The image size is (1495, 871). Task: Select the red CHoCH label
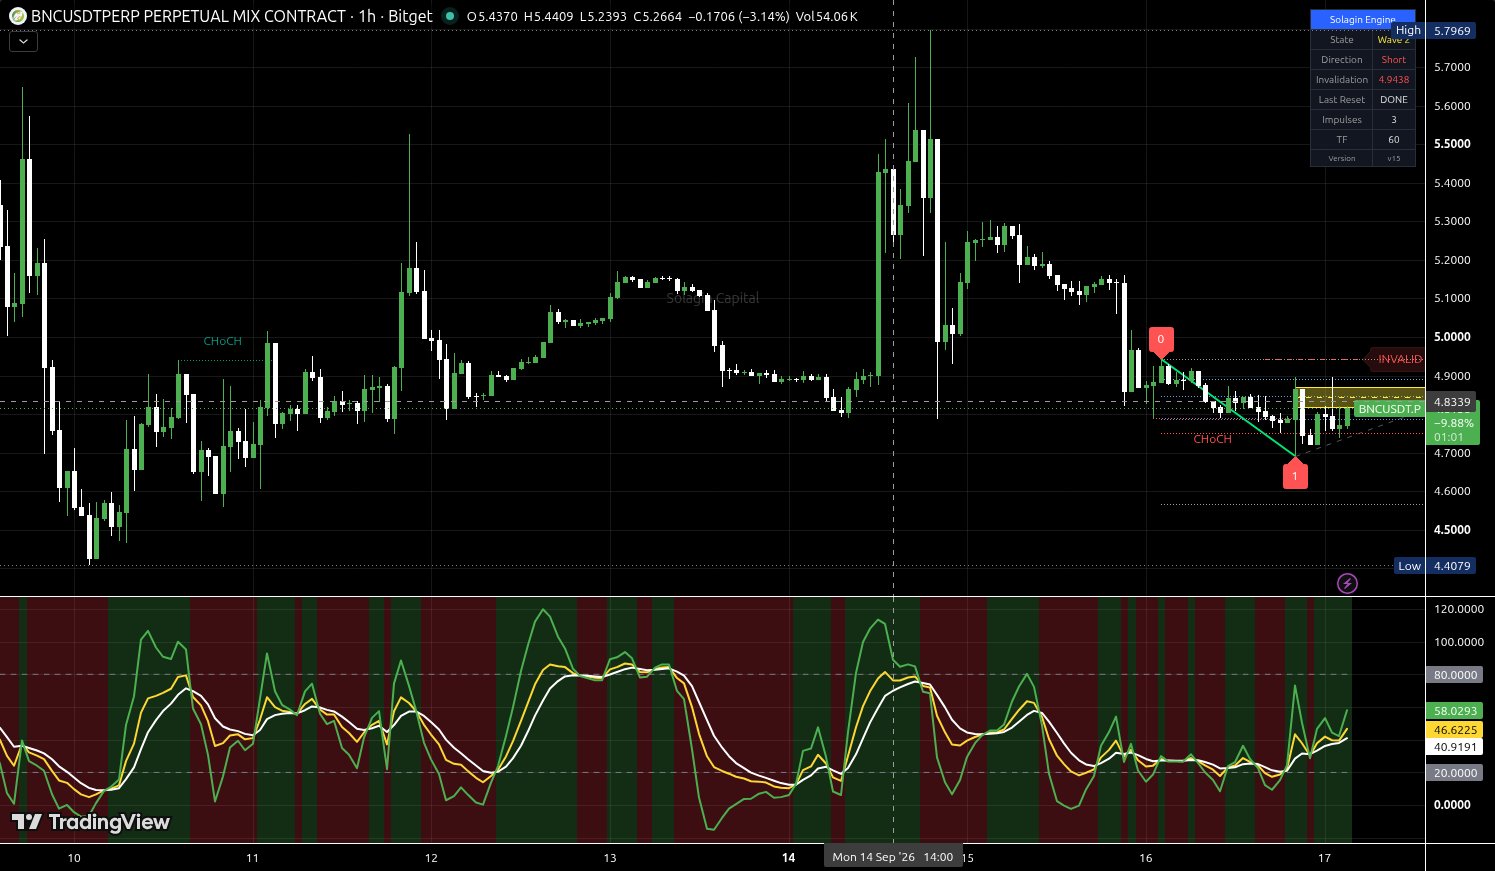click(x=1212, y=439)
